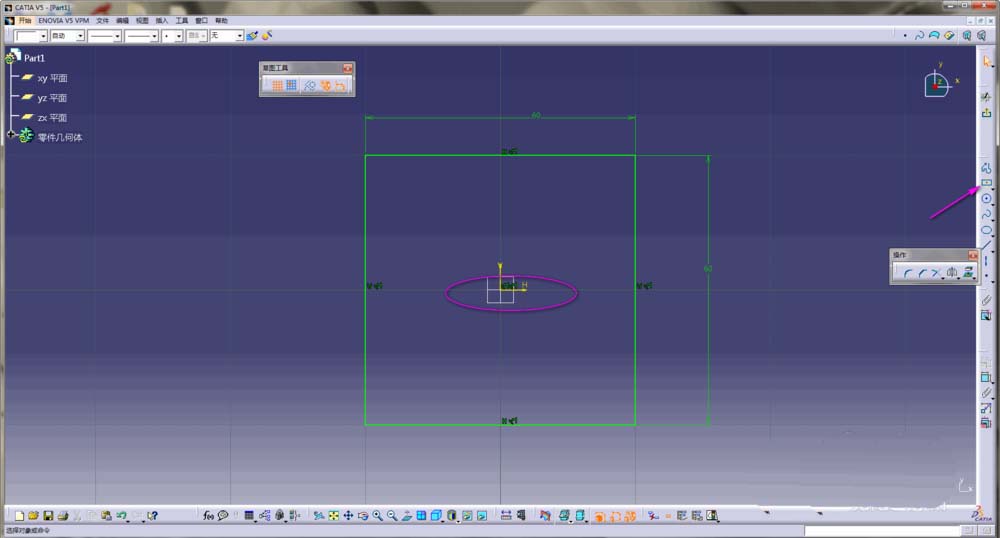Open the 无 layer dropdown

pyautogui.click(x=240, y=36)
